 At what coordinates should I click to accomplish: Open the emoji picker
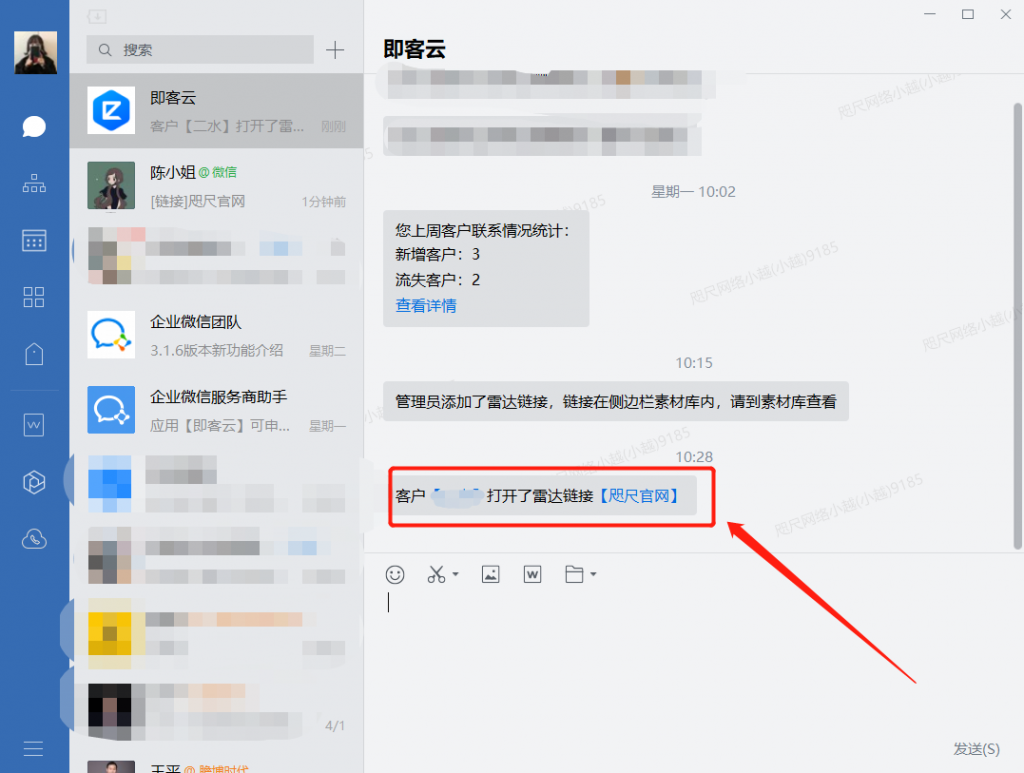(395, 575)
